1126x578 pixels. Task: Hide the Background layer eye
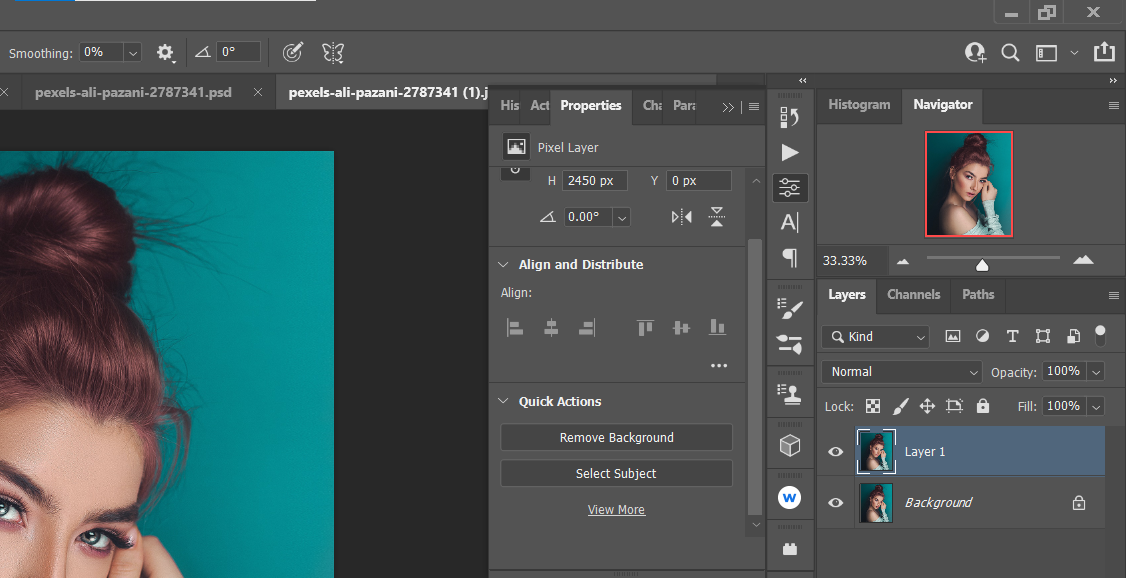tap(835, 503)
